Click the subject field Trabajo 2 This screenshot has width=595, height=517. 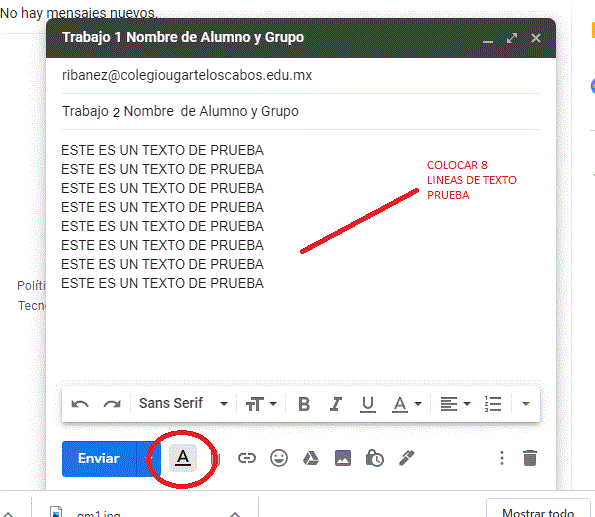[x=301, y=112]
